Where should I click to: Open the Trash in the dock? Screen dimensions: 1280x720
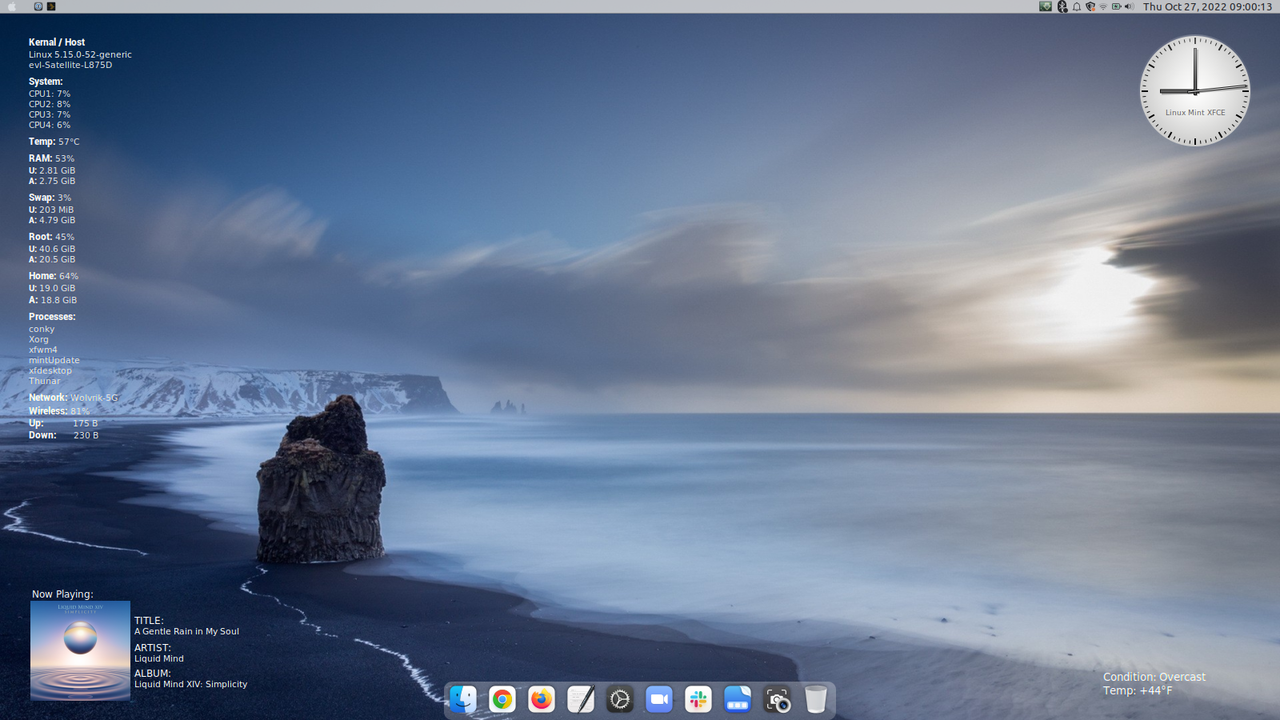[x=816, y=699]
